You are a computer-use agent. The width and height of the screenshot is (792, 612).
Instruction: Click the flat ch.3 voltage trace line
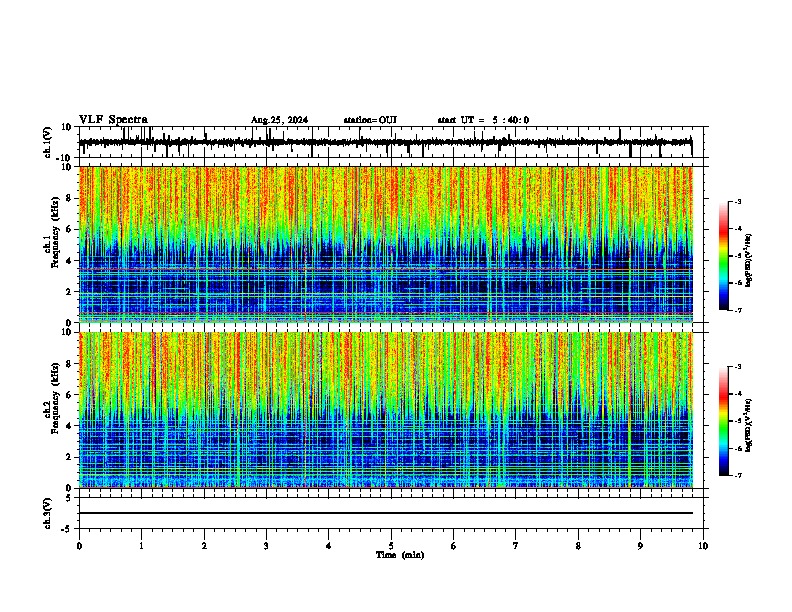(386, 513)
